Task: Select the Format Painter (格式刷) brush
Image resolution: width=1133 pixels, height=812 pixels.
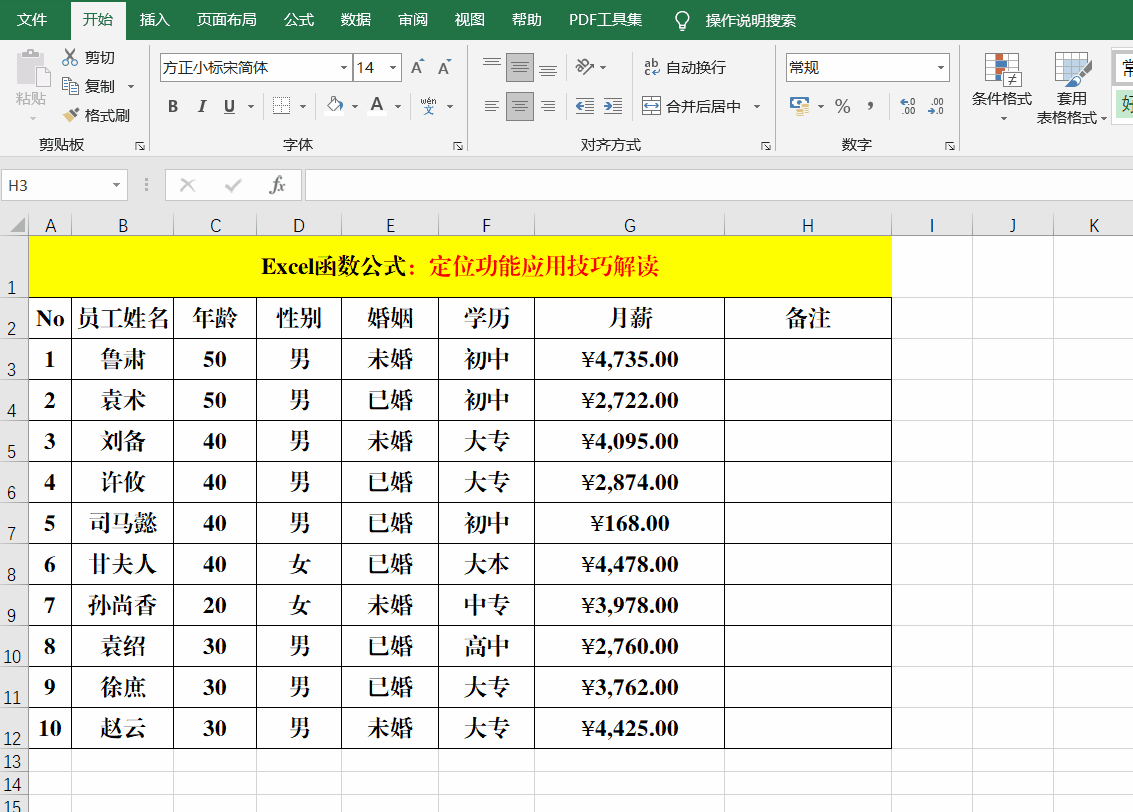Action: [x=71, y=115]
